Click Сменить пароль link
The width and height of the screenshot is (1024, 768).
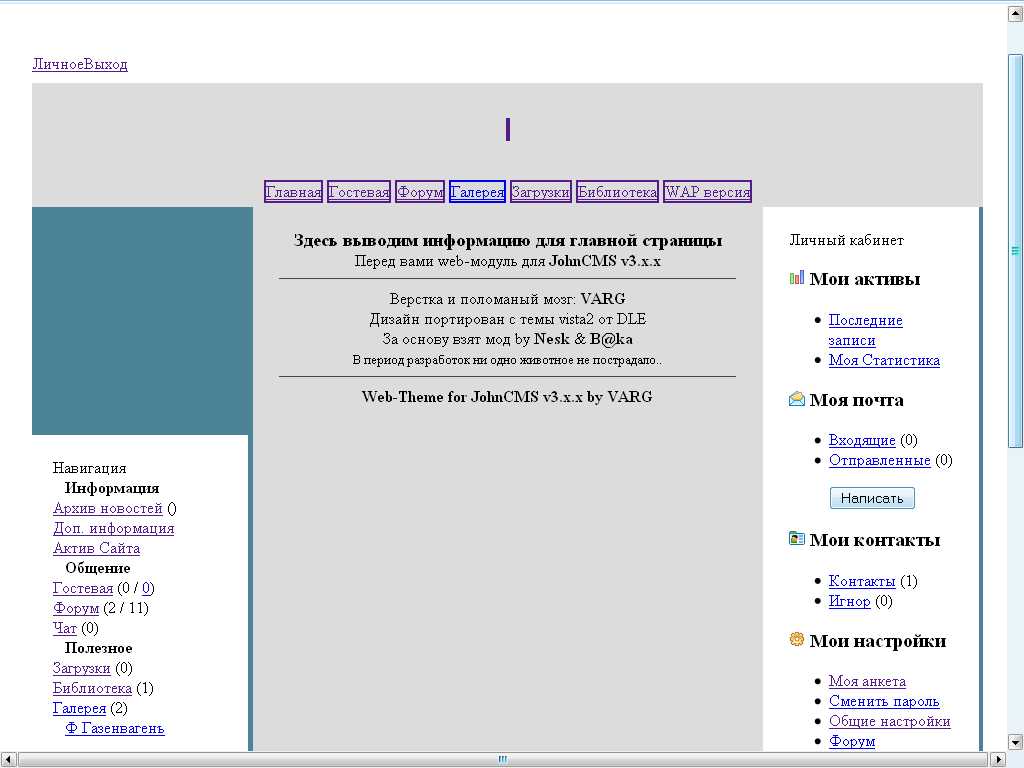(884, 701)
